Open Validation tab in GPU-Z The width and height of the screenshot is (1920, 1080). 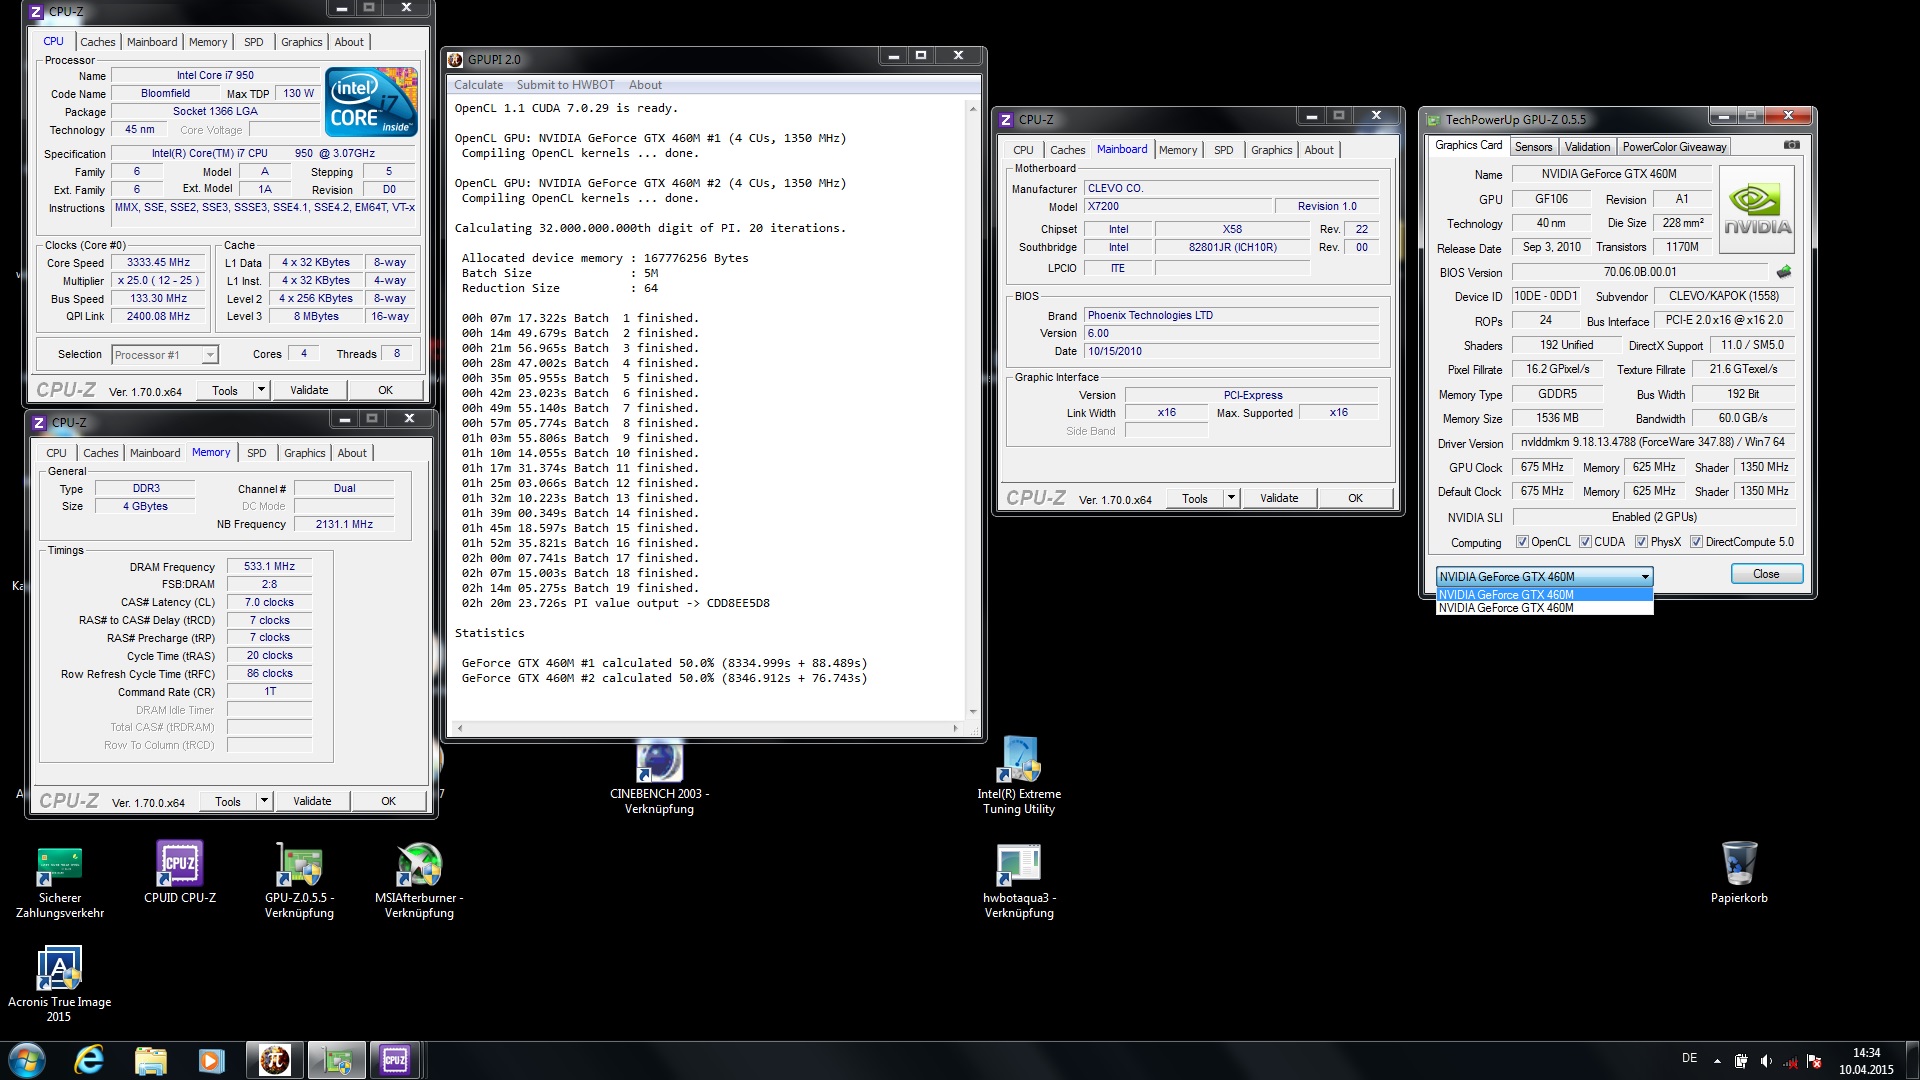pos(1587,147)
